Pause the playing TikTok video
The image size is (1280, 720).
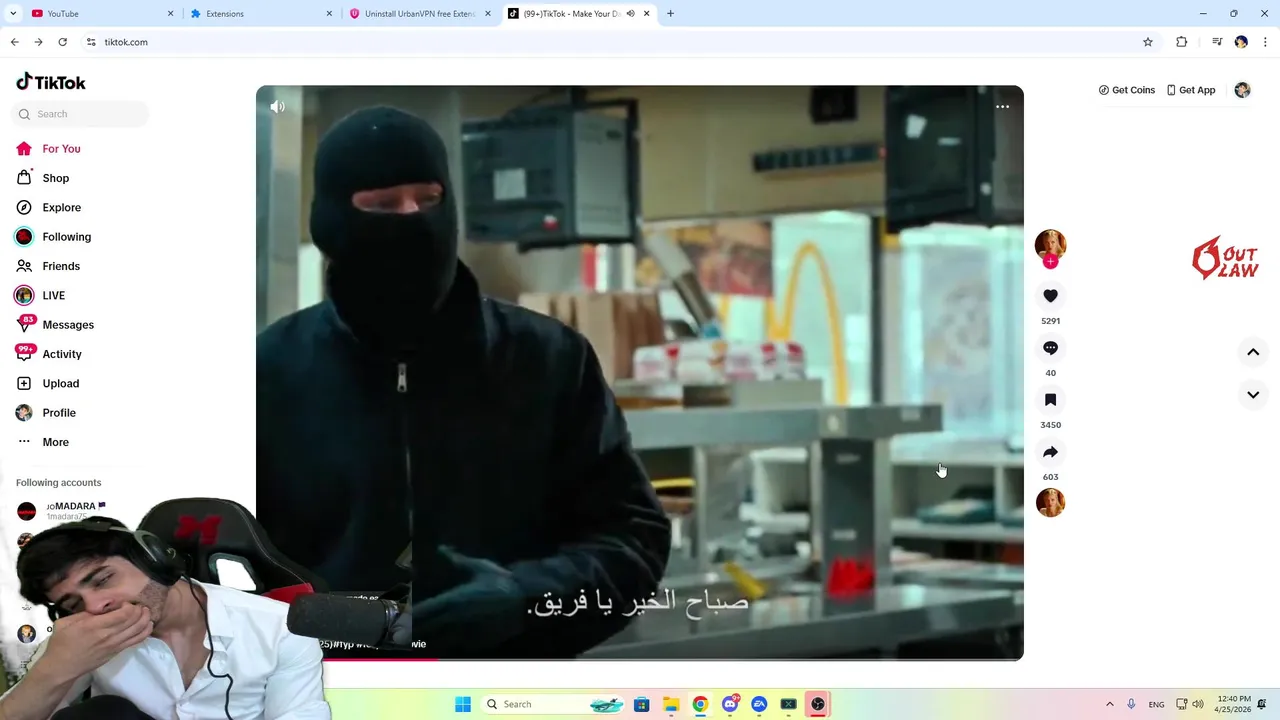(x=640, y=372)
